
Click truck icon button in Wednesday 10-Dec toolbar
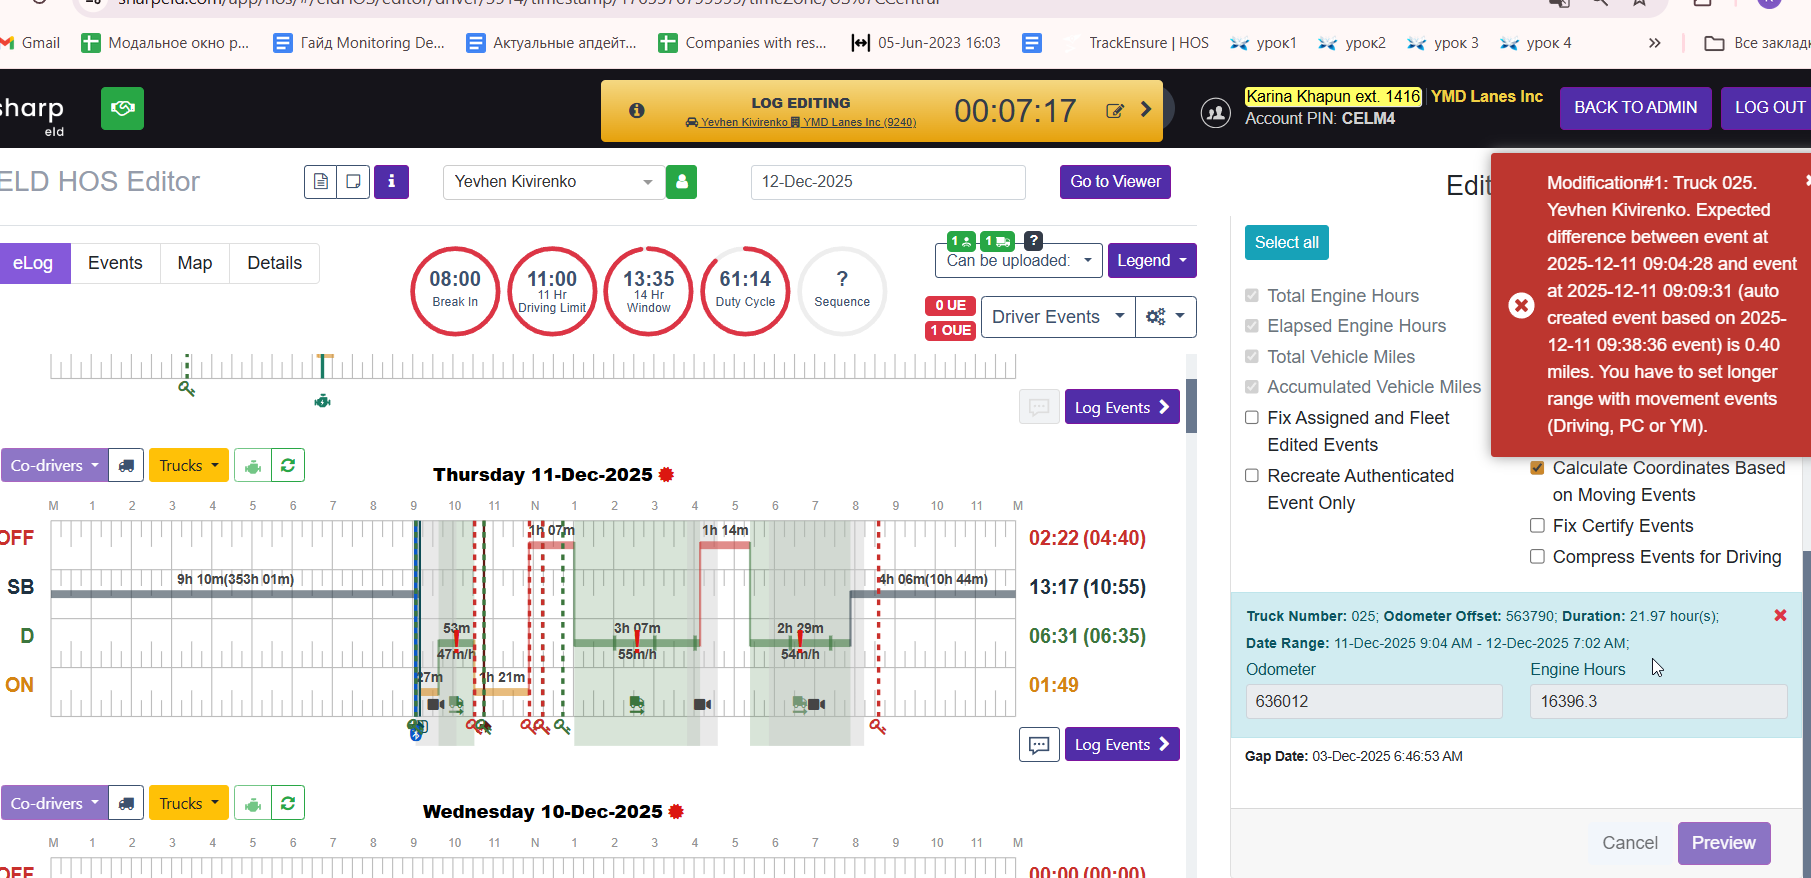126,804
